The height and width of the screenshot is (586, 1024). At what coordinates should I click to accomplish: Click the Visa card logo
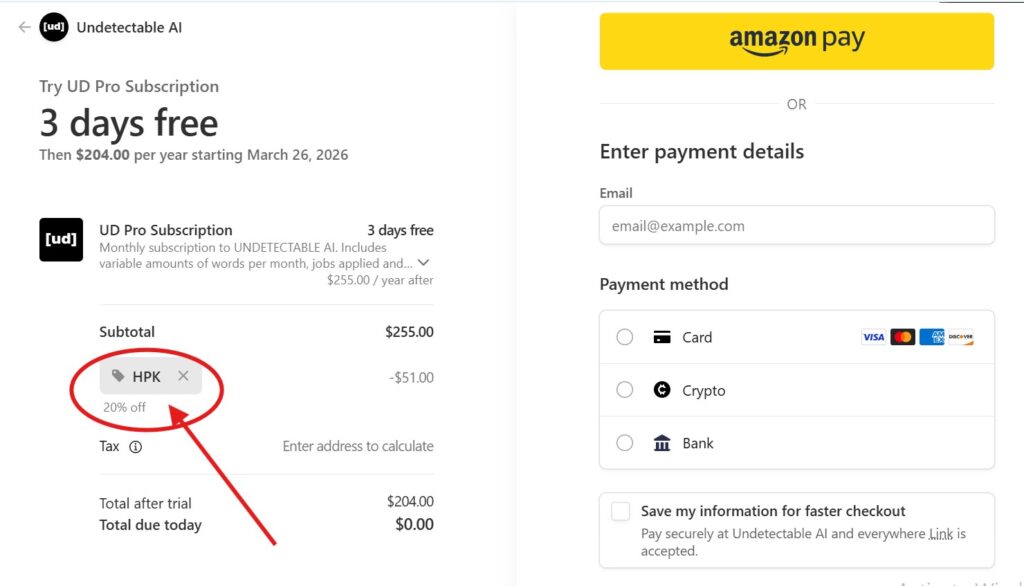pyautogui.click(x=873, y=337)
